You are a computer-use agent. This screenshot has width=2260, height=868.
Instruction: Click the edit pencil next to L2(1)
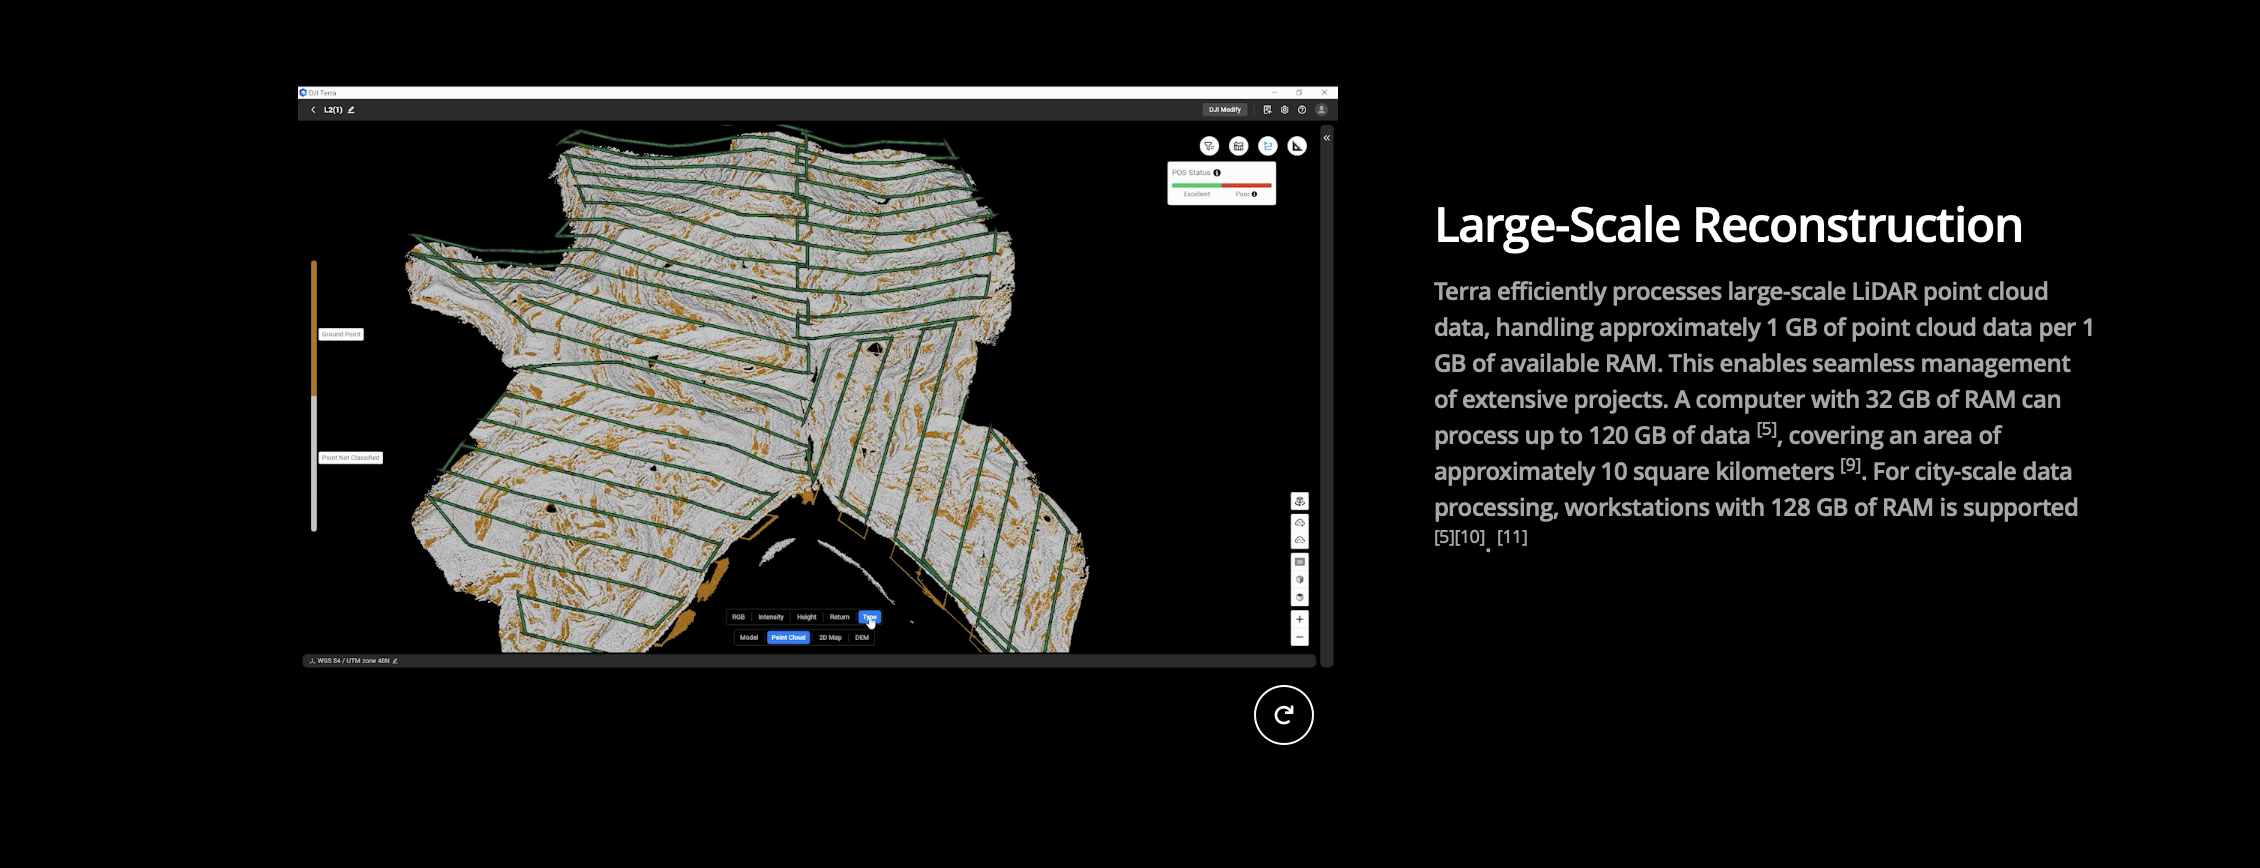point(351,110)
